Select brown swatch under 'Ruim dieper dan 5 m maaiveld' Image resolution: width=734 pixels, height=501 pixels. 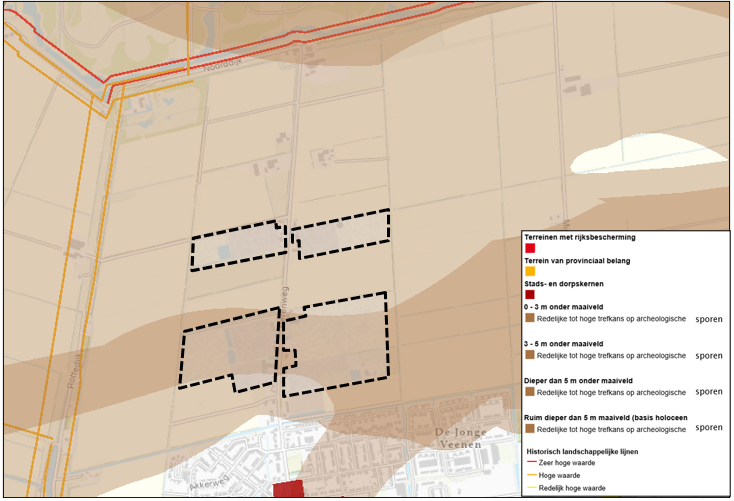[x=530, y=429]
